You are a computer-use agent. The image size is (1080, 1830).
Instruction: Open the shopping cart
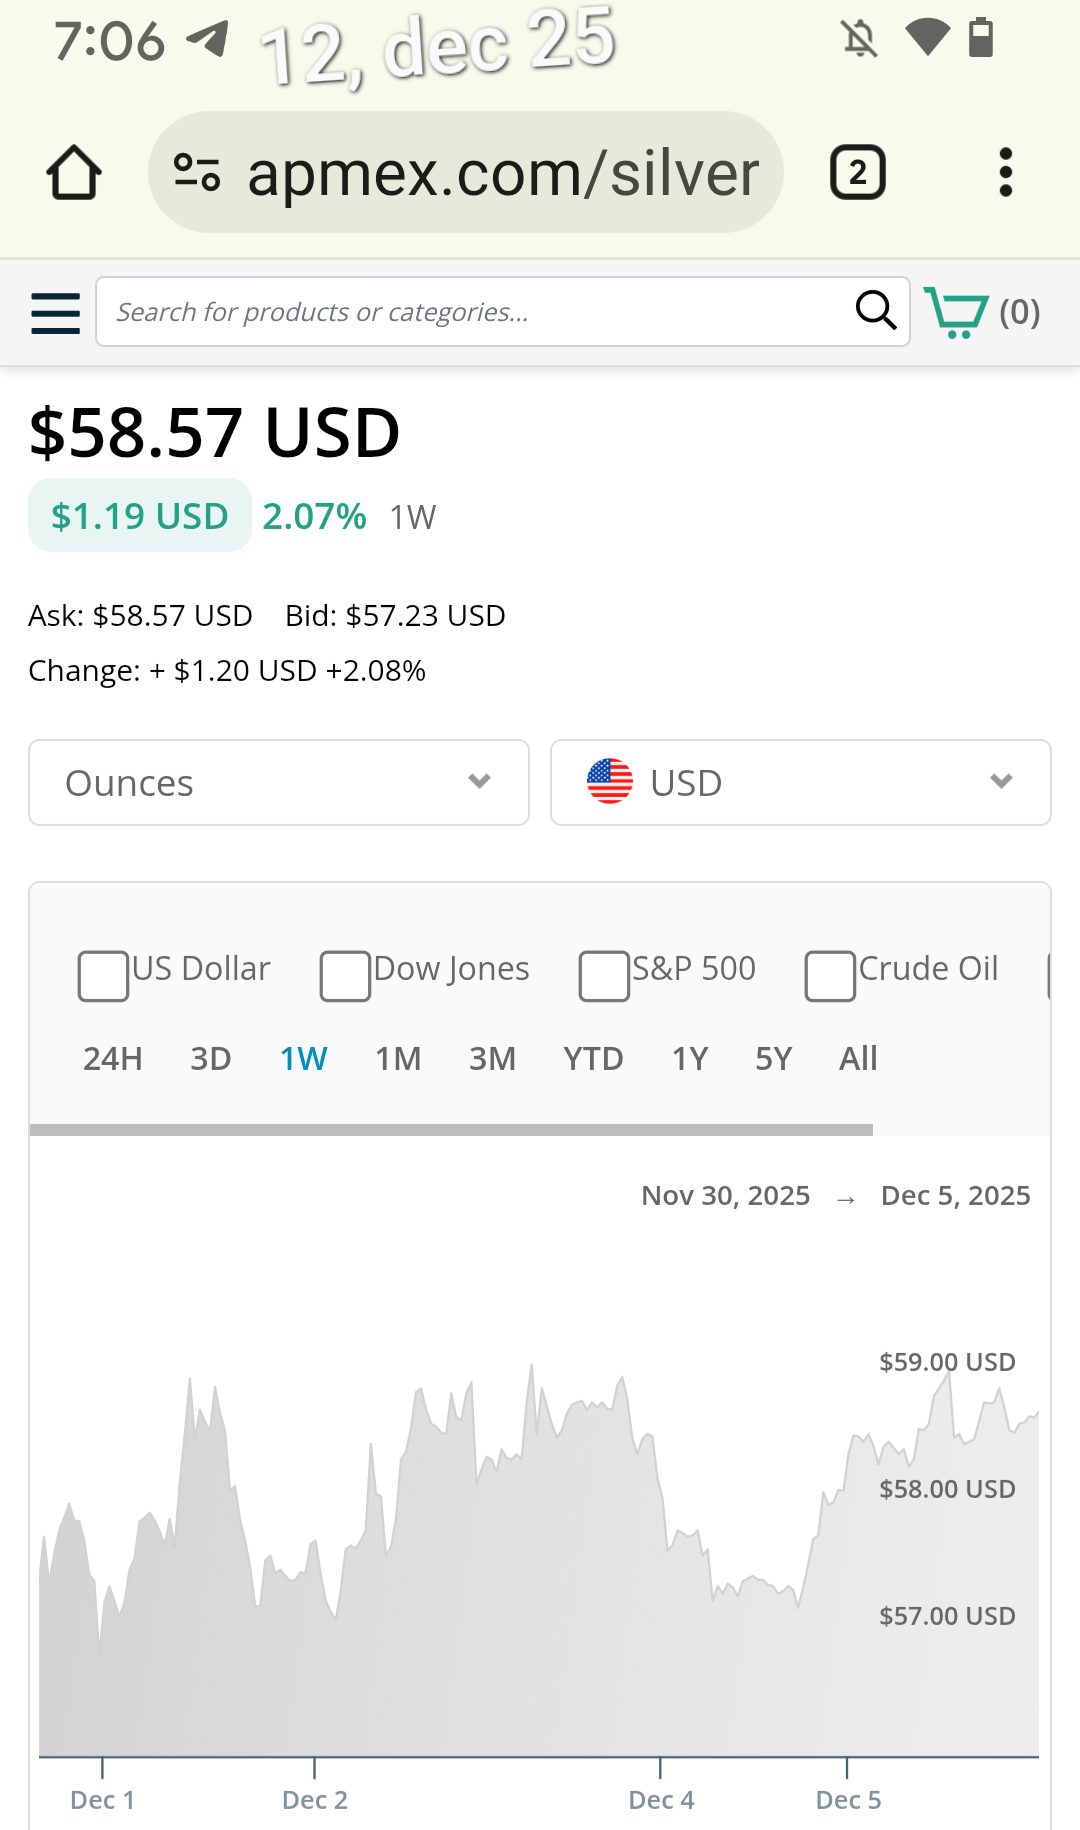(x=981, y=313)
